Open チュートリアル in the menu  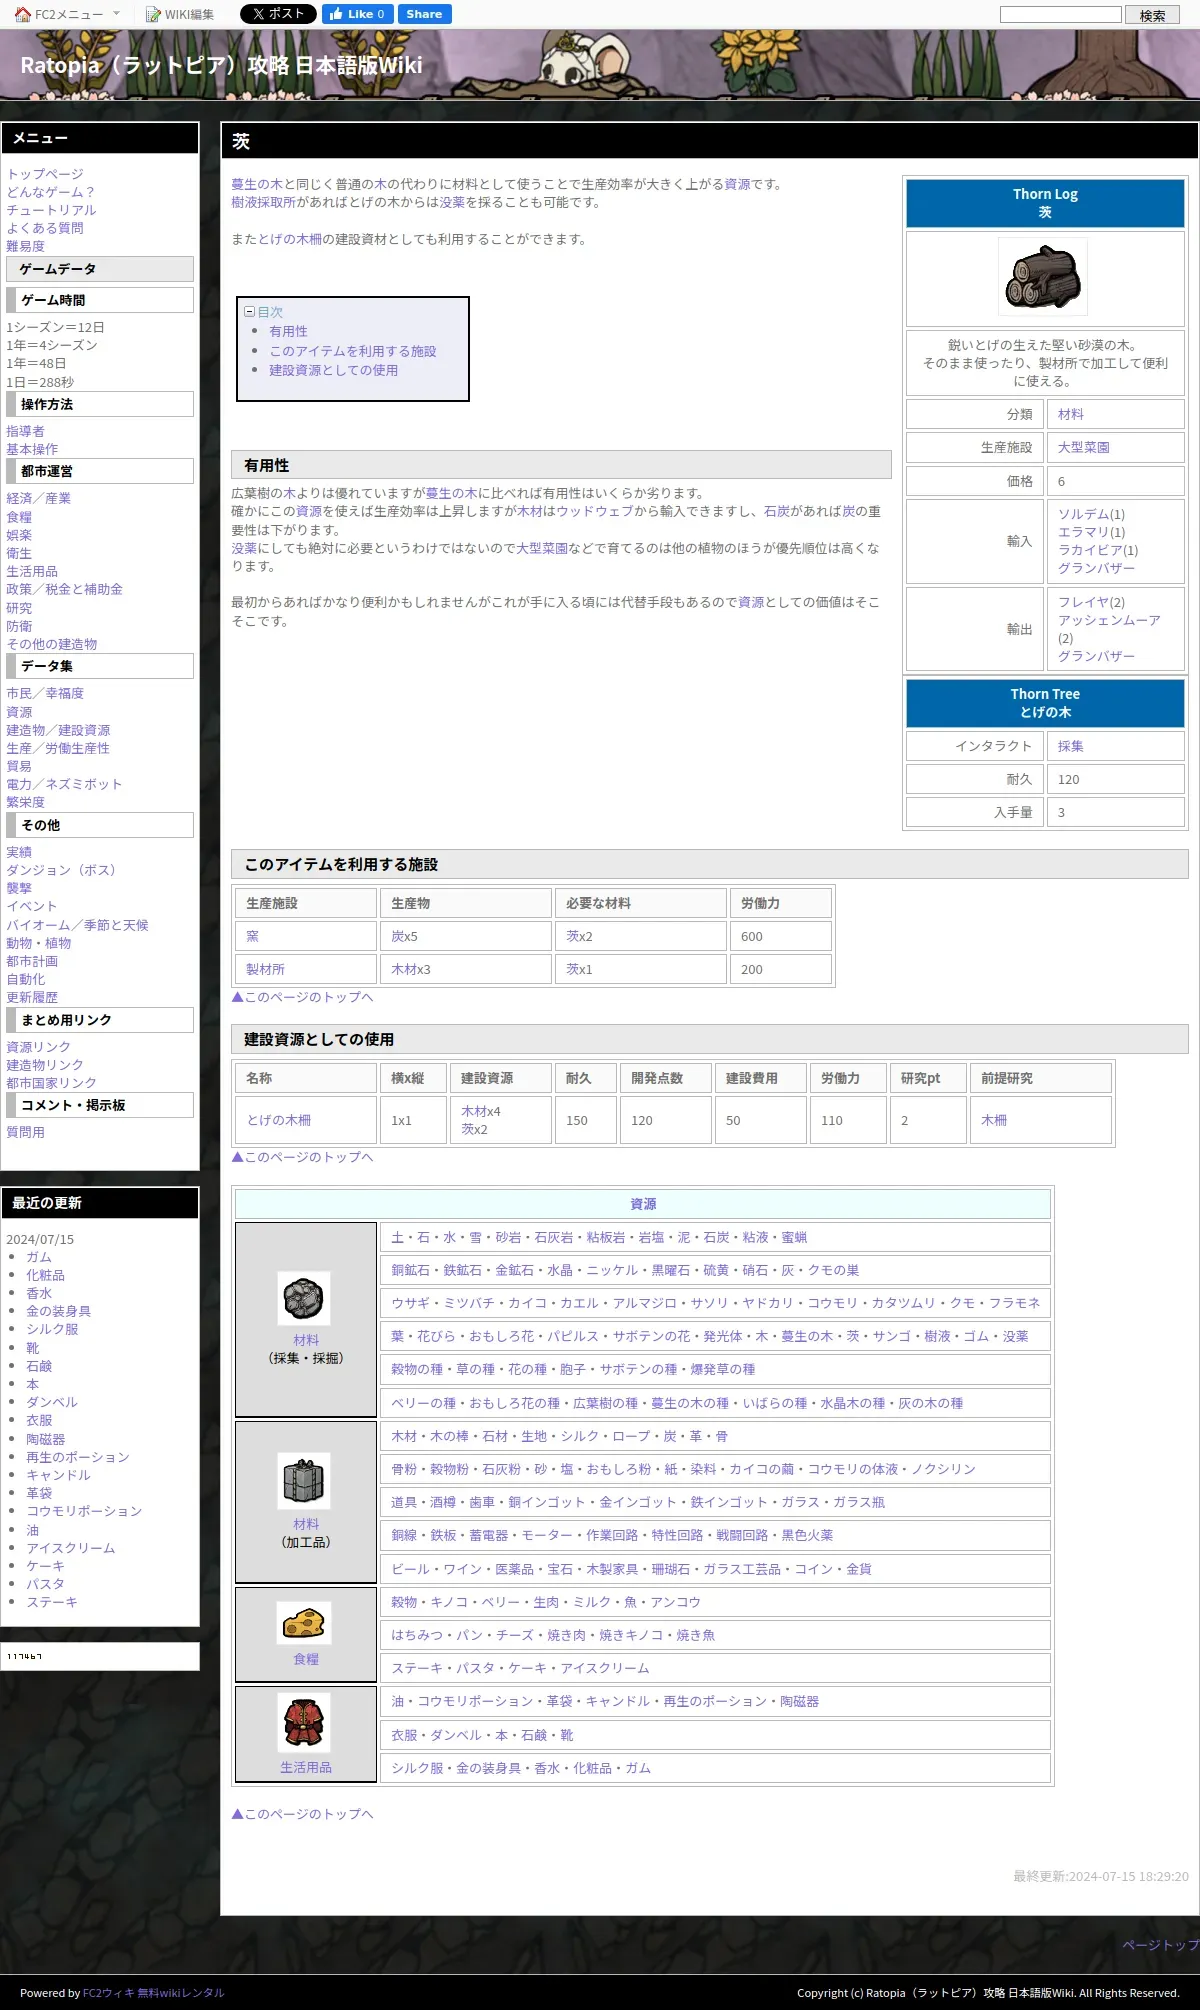(51, 210)
